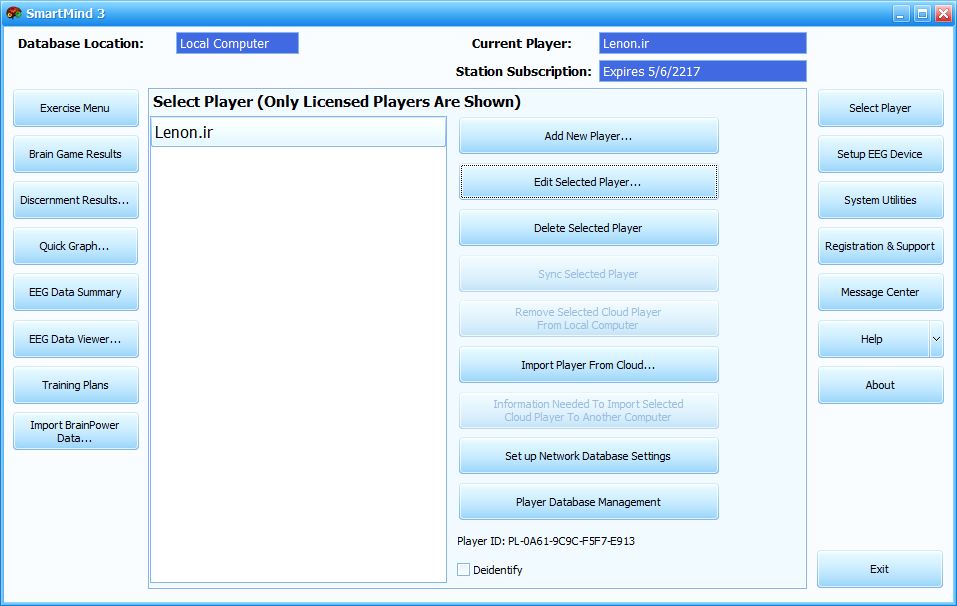
Task: Open Brain Game Results
Action: pyautogui.click(x=75, y=154)
